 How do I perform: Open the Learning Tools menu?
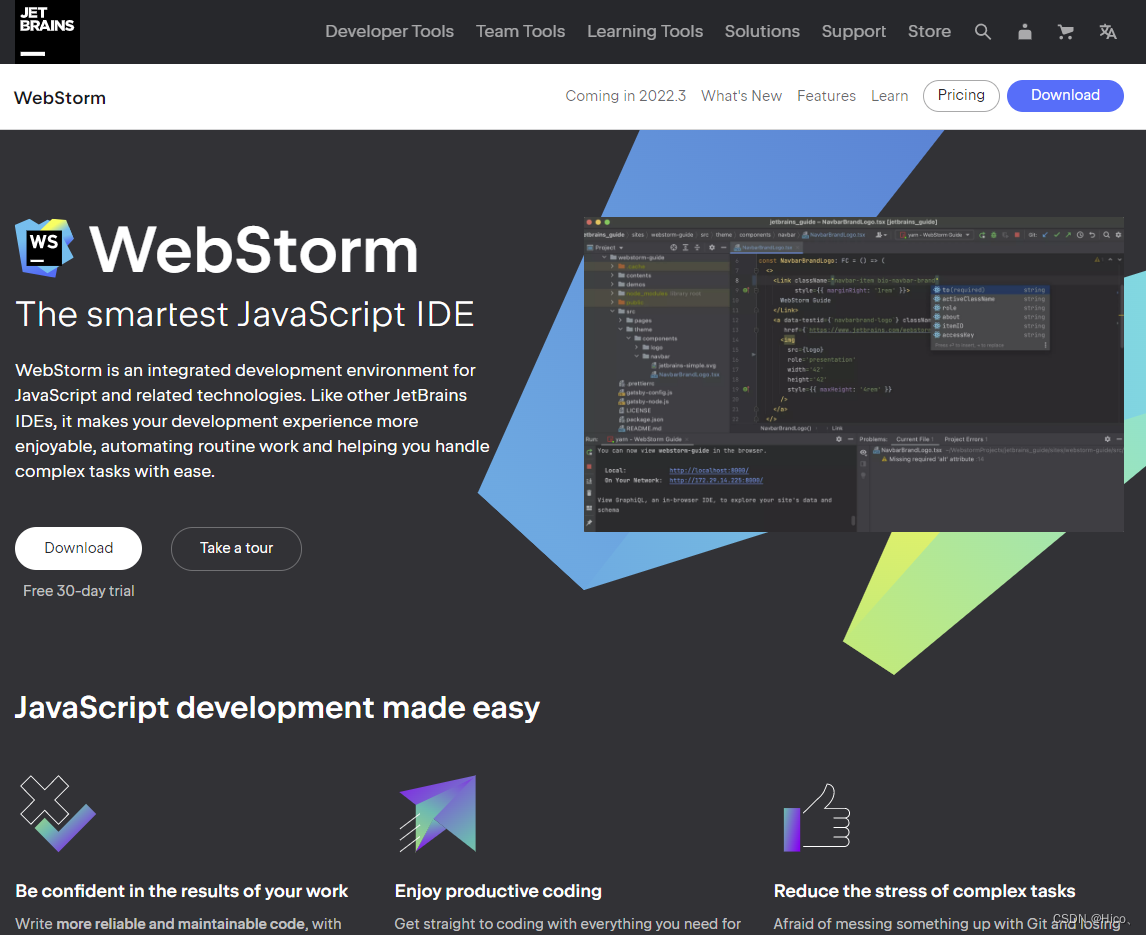point(645,31)
